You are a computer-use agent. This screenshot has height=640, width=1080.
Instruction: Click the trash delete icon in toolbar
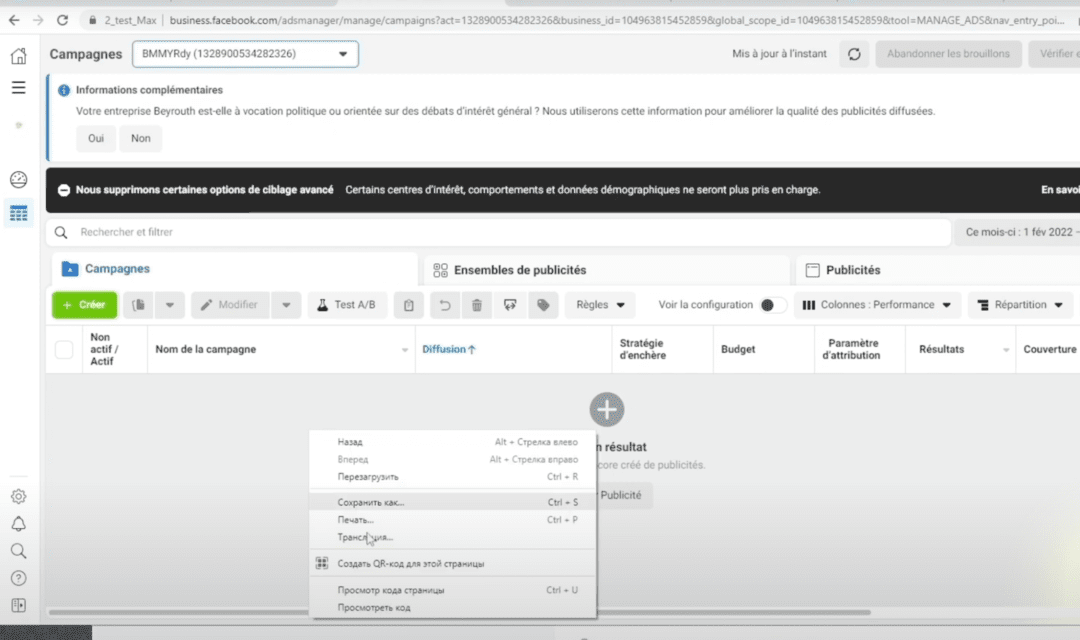pos(477,305)
